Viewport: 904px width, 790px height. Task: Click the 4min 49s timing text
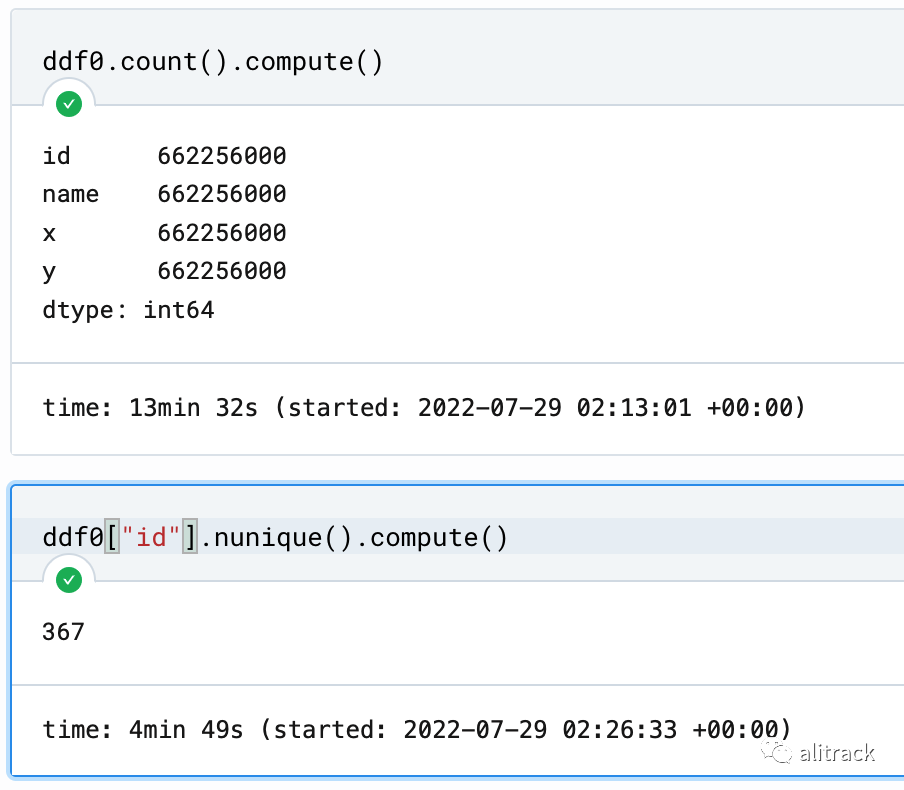click(x=186, y=729)
